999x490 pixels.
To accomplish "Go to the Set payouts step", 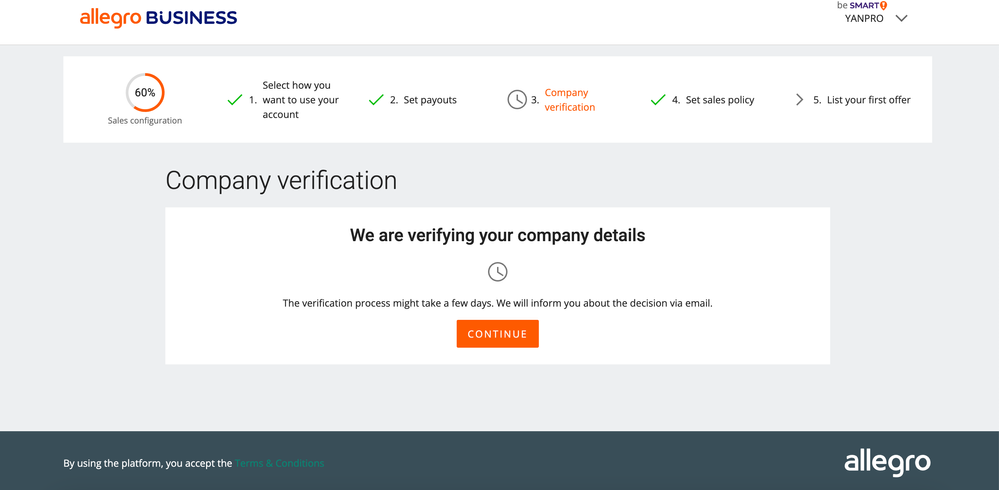I will point(430,100).
